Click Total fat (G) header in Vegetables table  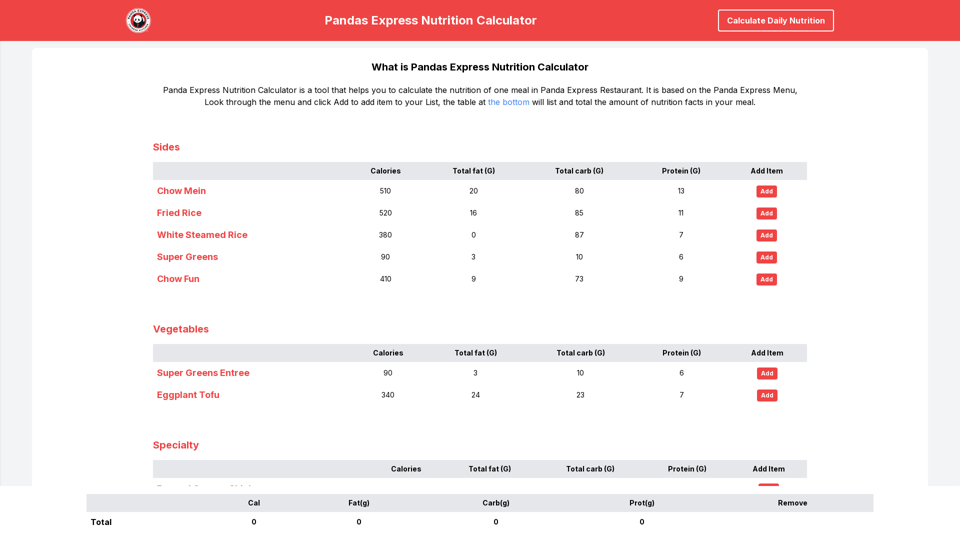click(x=476, y=353)
